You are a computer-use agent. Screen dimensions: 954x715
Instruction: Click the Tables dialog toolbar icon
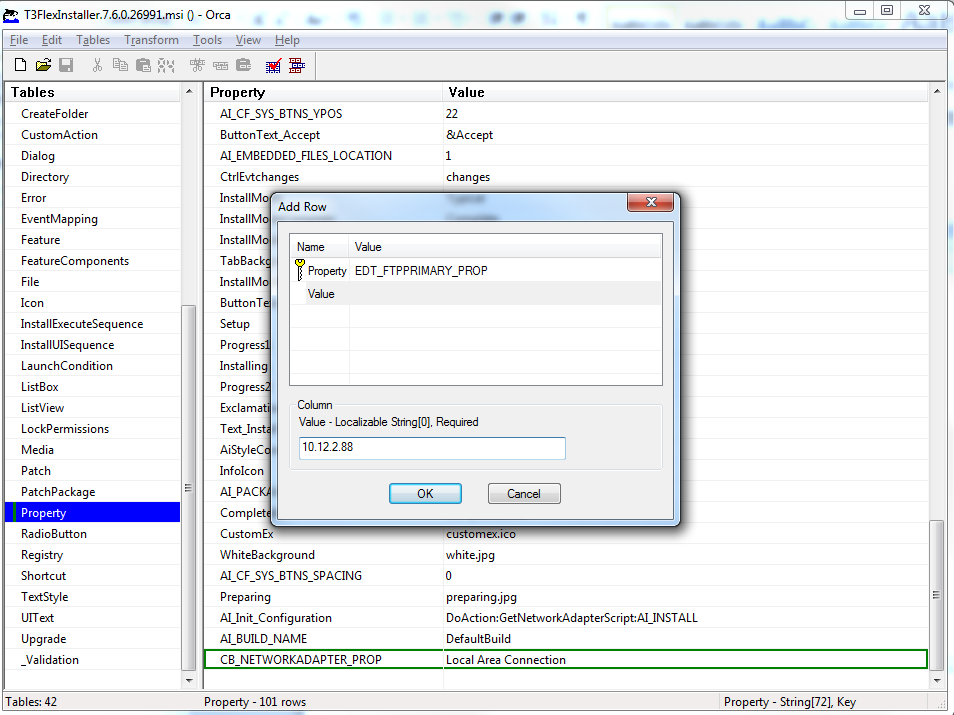click(x=297, y=65)
